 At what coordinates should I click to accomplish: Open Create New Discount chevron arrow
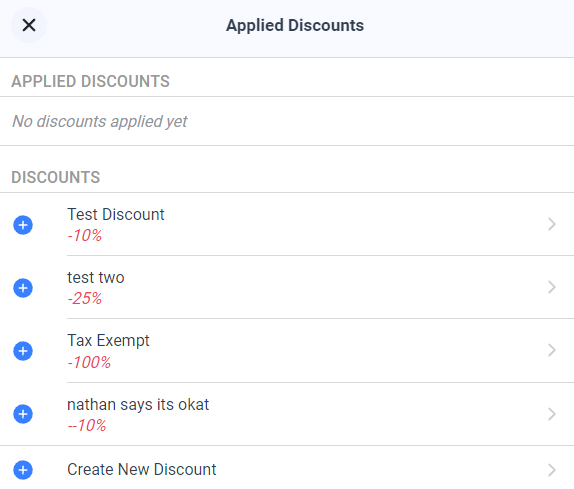point(552,470)
